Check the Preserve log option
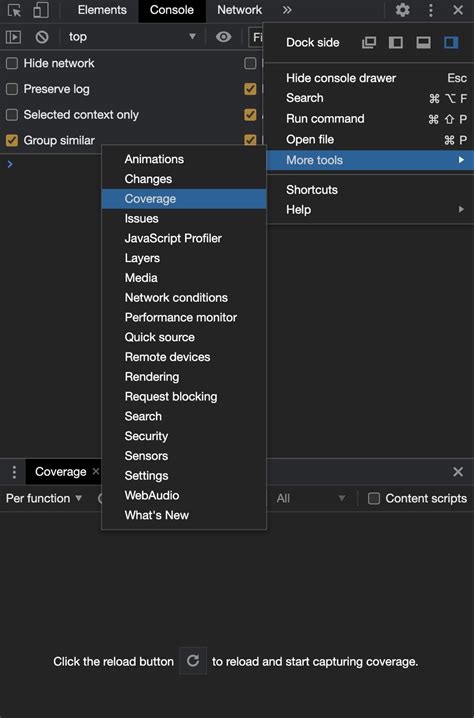The width and height of the screenshot is (474, 718). [12, 89]
